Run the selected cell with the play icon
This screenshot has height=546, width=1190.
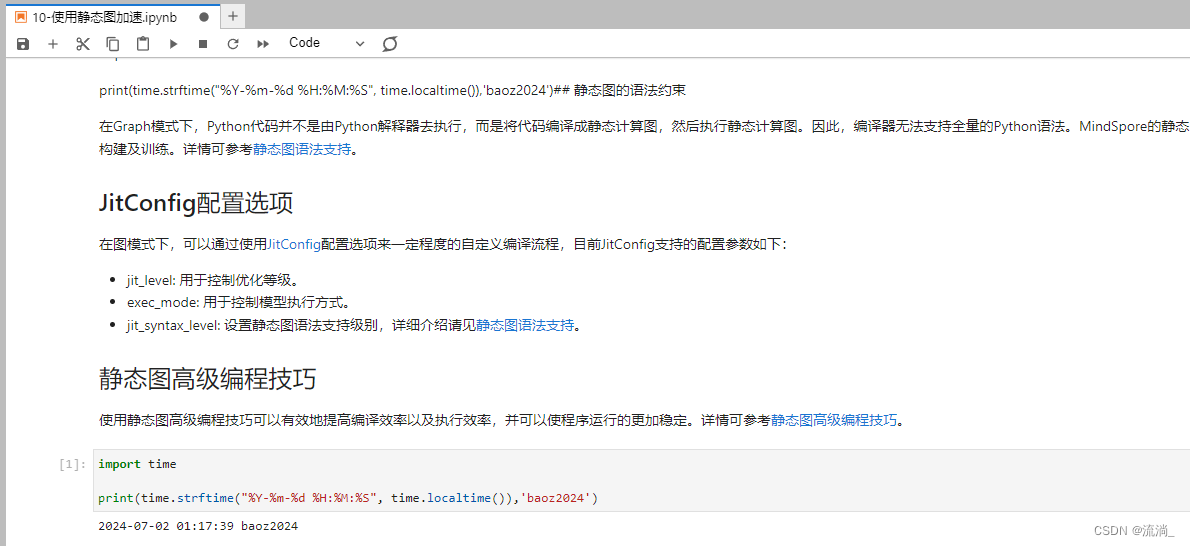point(173,44)
